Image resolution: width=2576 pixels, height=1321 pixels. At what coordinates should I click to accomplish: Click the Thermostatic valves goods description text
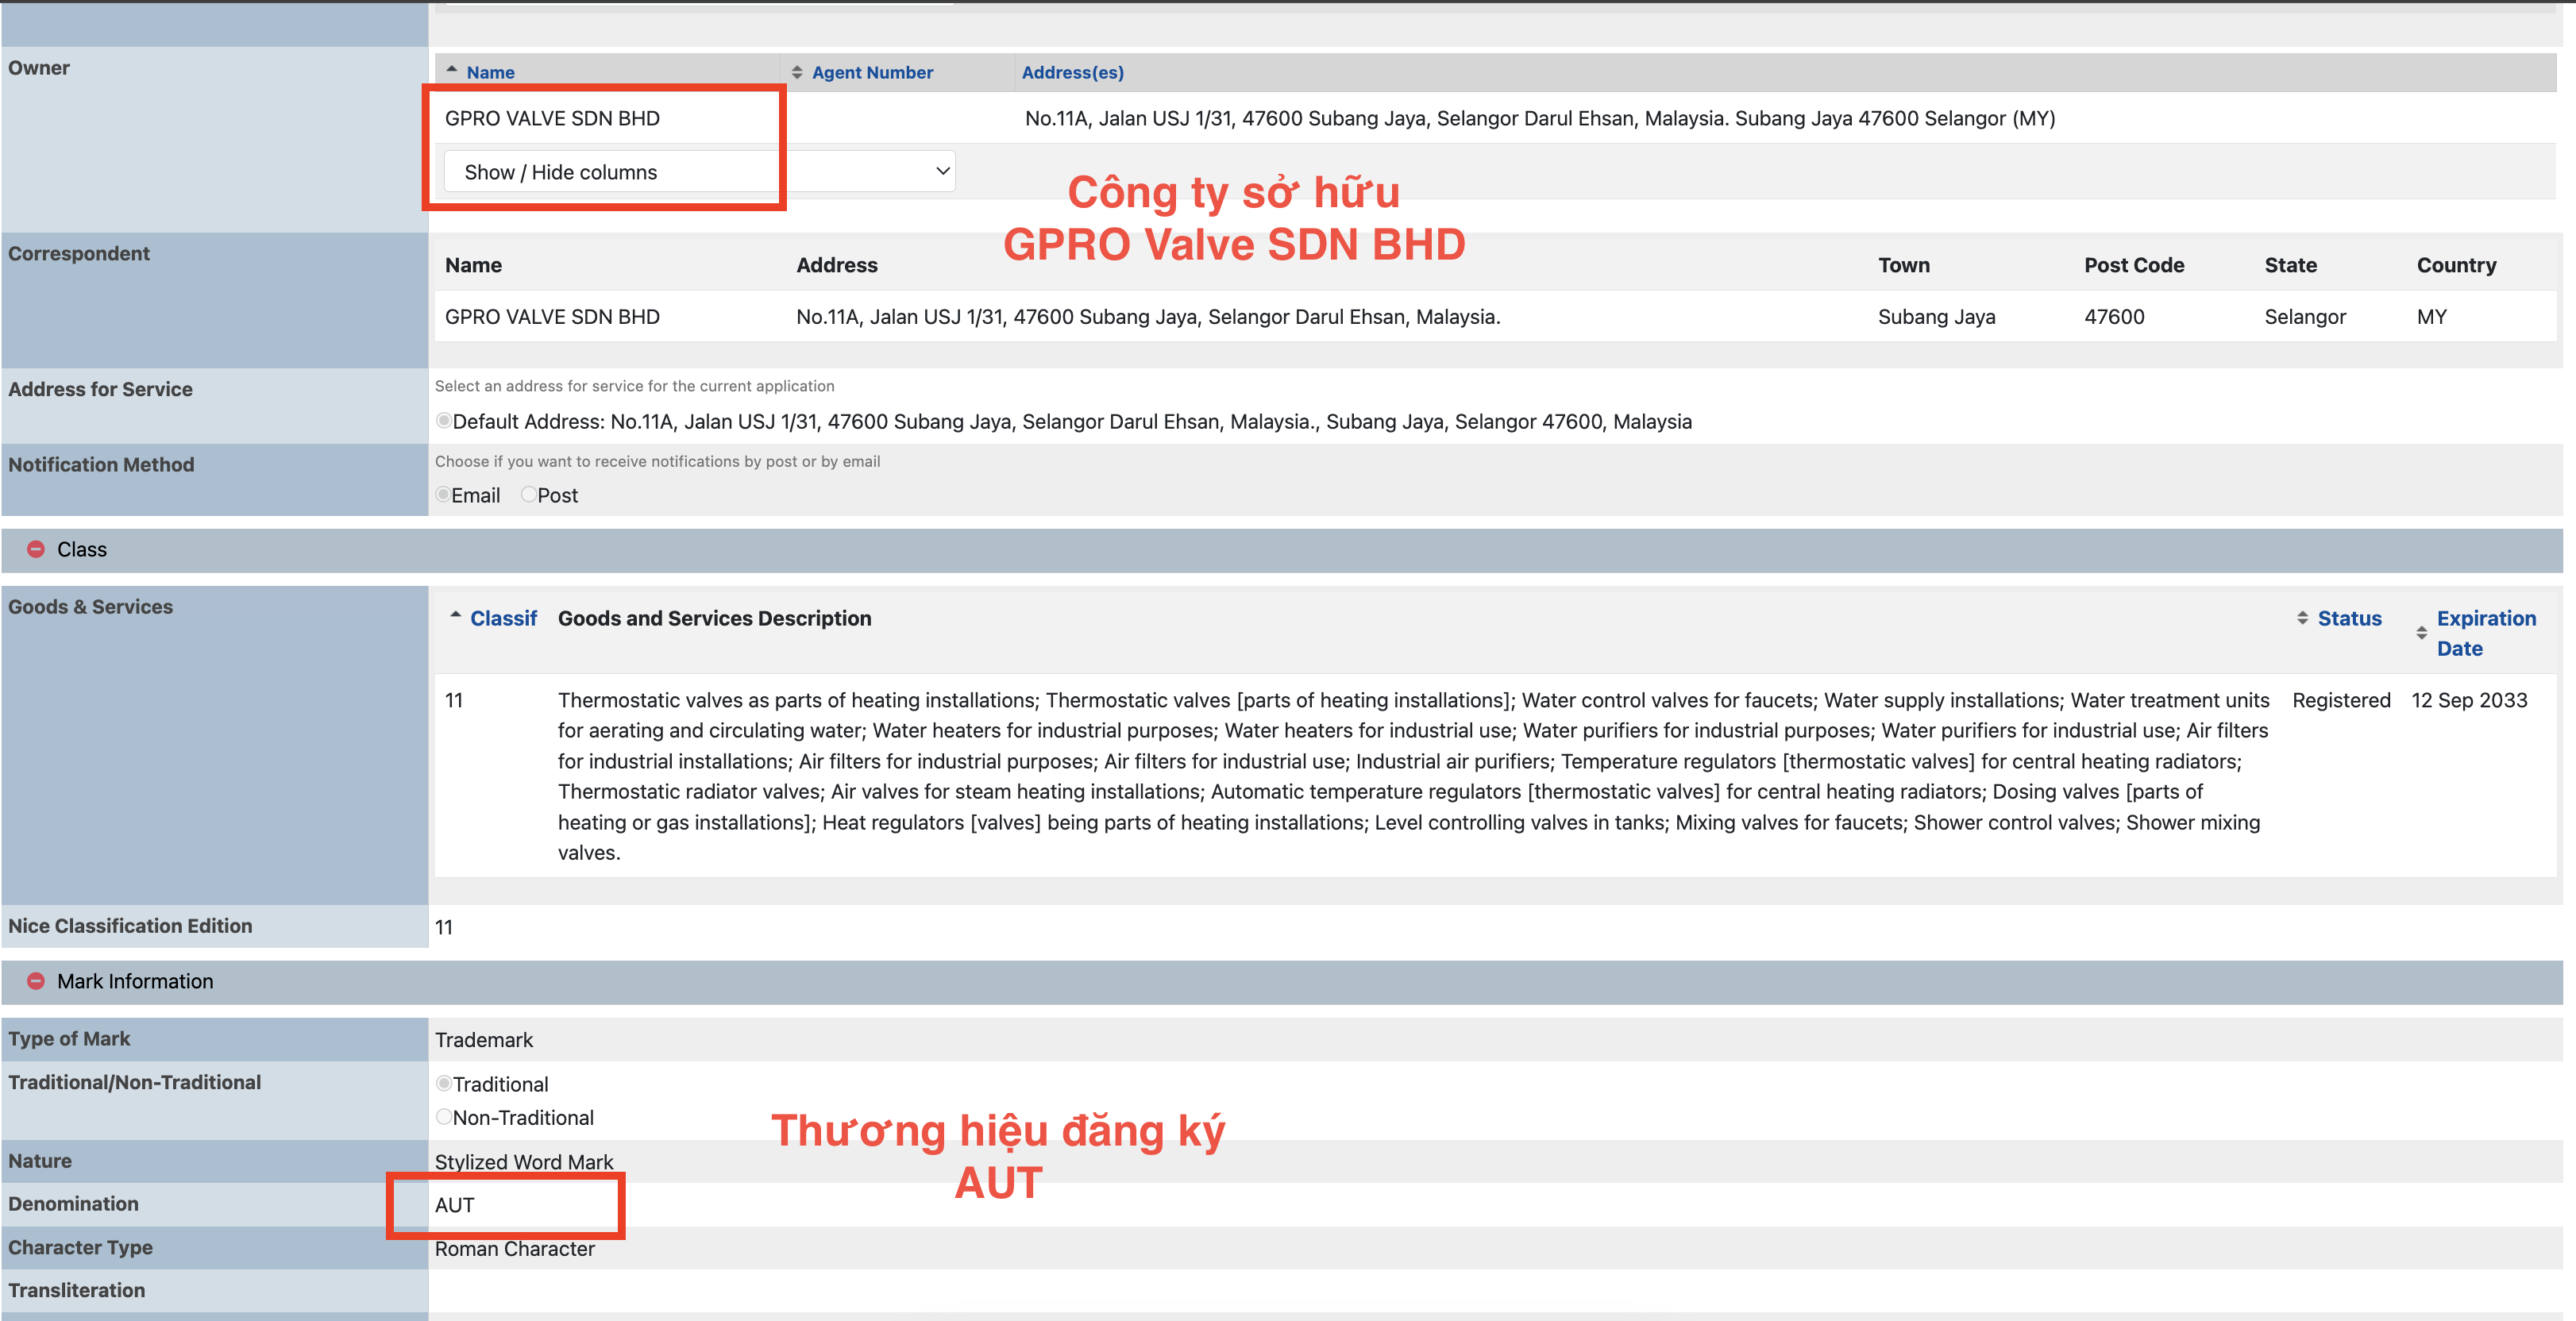click(x=1413, y=776)
